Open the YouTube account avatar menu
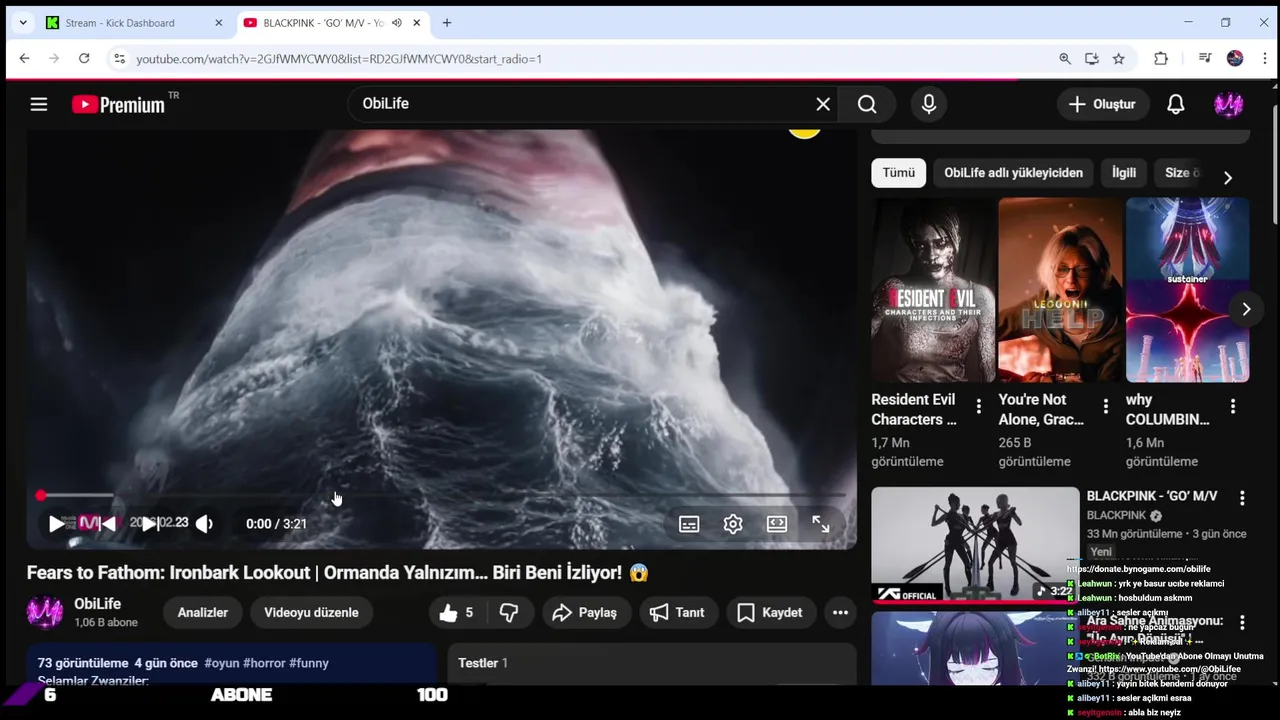 coord(1228,104)
